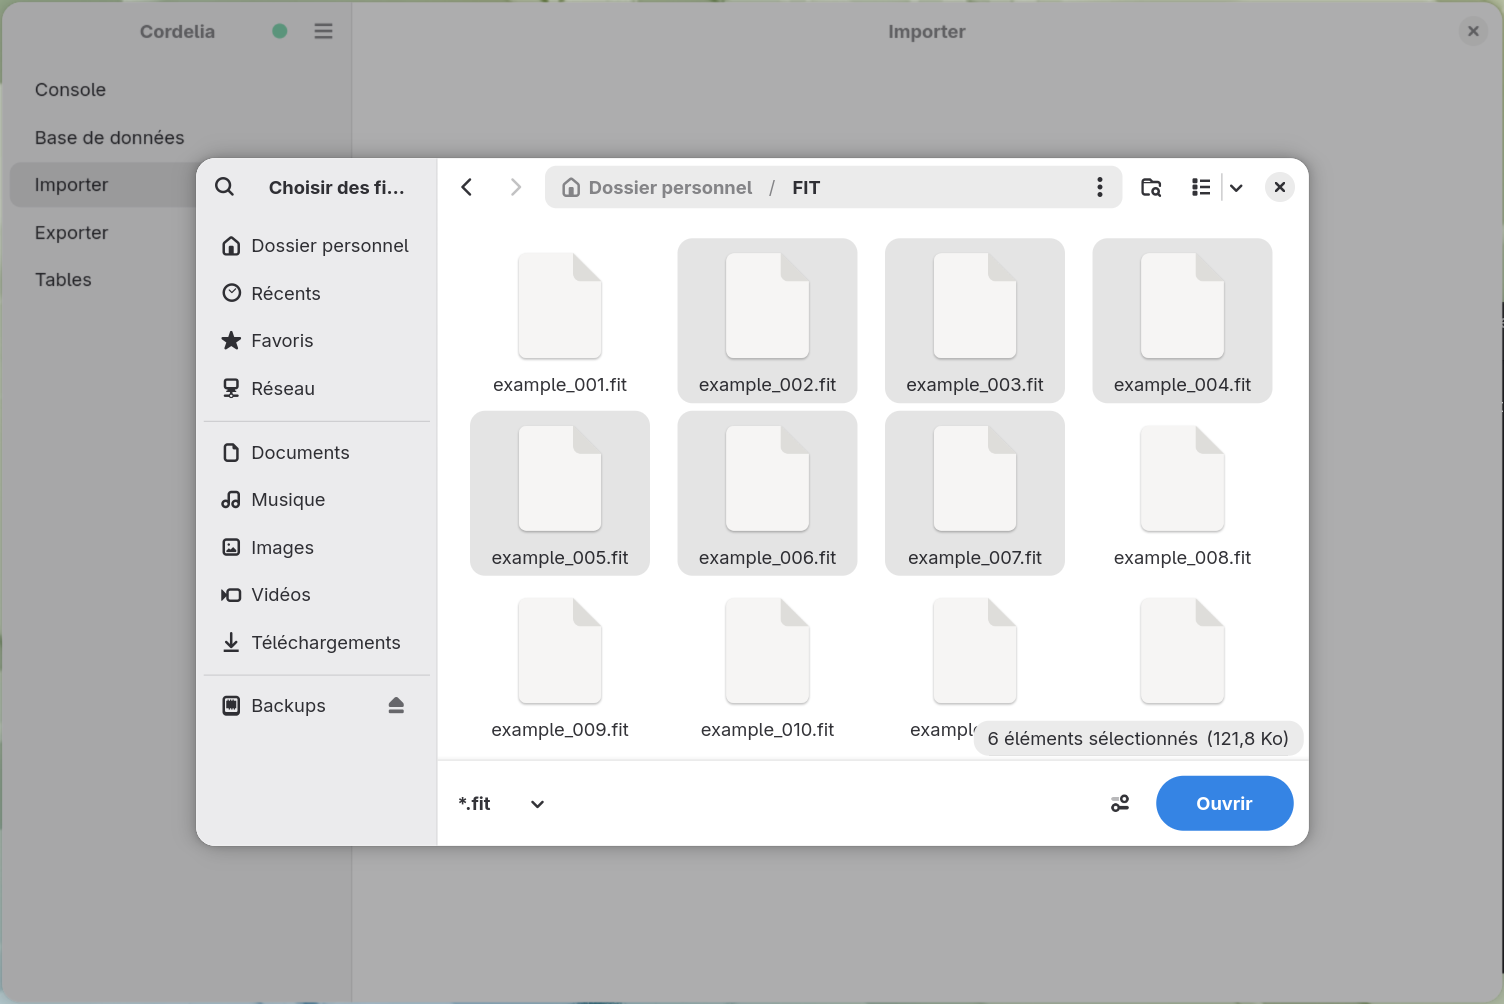This screenshot has height=1004, width=1504.
Task: Select file example_002.fit
Action: (767, 321)
